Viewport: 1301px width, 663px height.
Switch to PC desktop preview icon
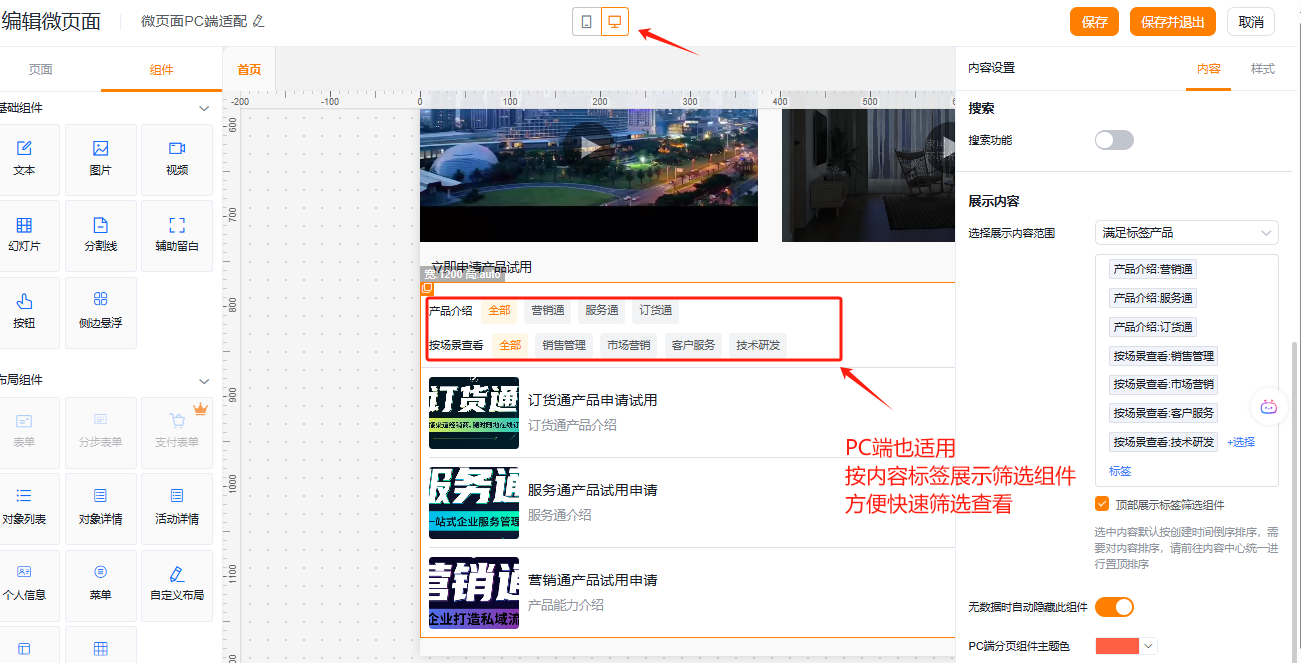point(615,21)
